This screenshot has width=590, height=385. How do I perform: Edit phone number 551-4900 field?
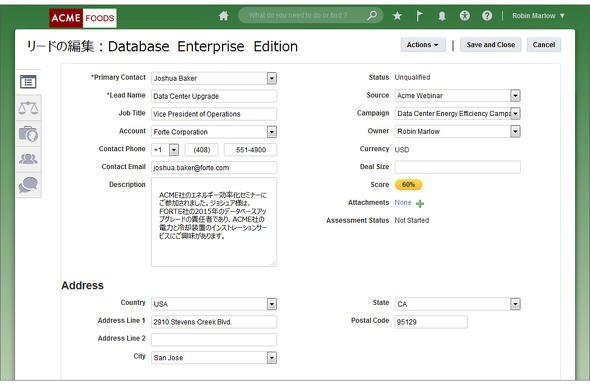point(251,150)
